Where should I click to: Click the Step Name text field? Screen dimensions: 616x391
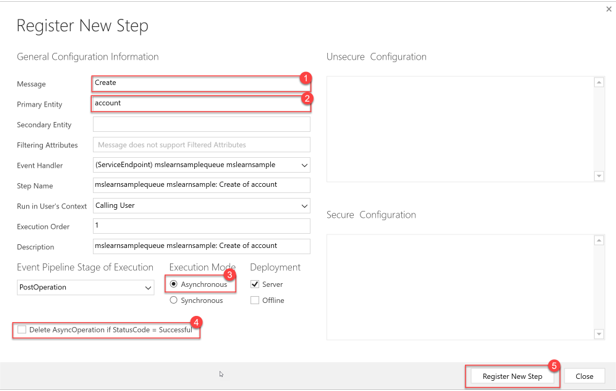point(202,185)
